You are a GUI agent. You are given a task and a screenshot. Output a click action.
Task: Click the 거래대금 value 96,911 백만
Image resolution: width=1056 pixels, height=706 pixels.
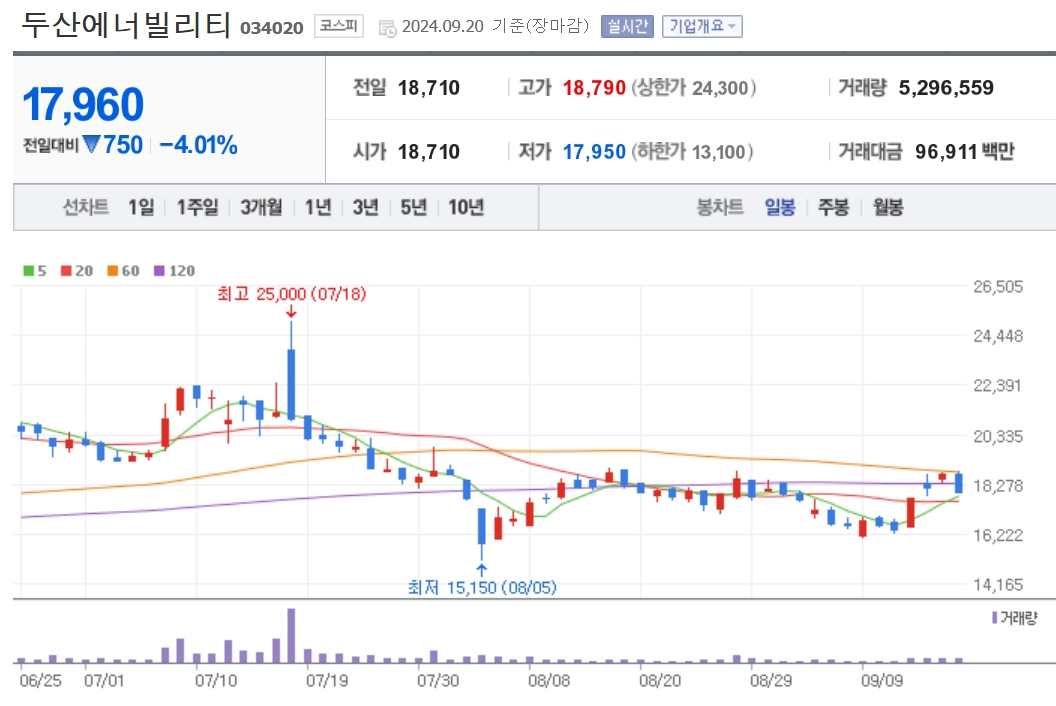tap(964, 152)
